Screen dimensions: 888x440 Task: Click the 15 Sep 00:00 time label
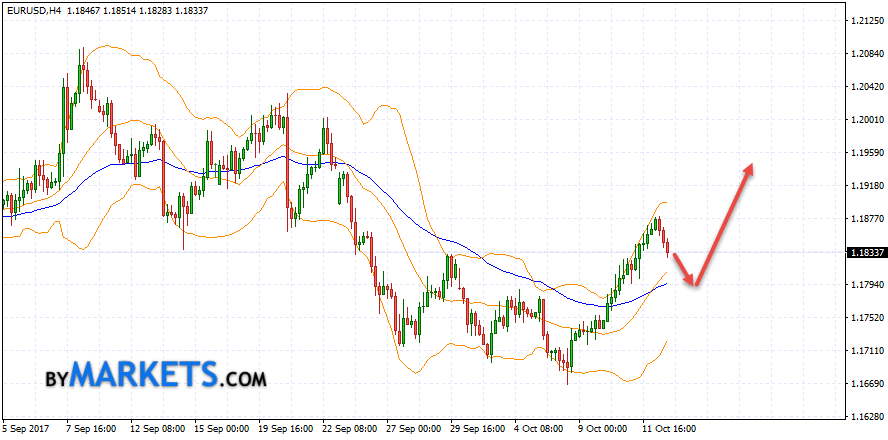pos(223,429)
